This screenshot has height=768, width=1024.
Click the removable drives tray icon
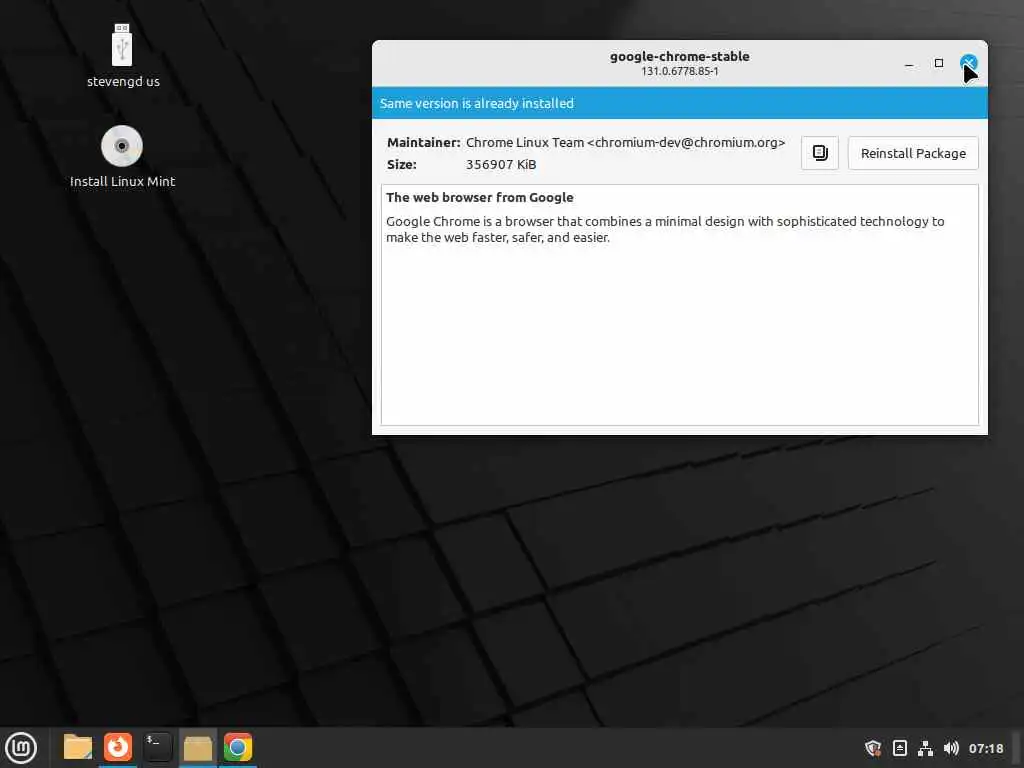tap(899, 748)
